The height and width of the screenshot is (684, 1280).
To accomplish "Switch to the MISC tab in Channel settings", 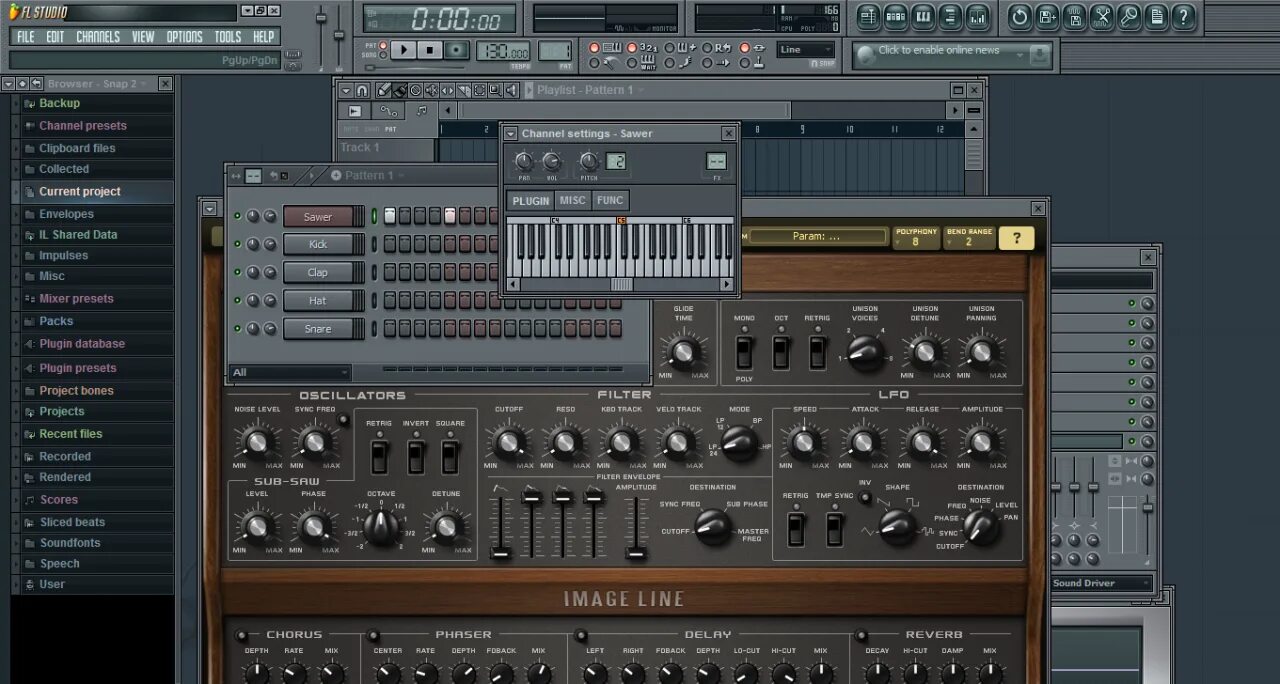I will click(x=573, y=200).
